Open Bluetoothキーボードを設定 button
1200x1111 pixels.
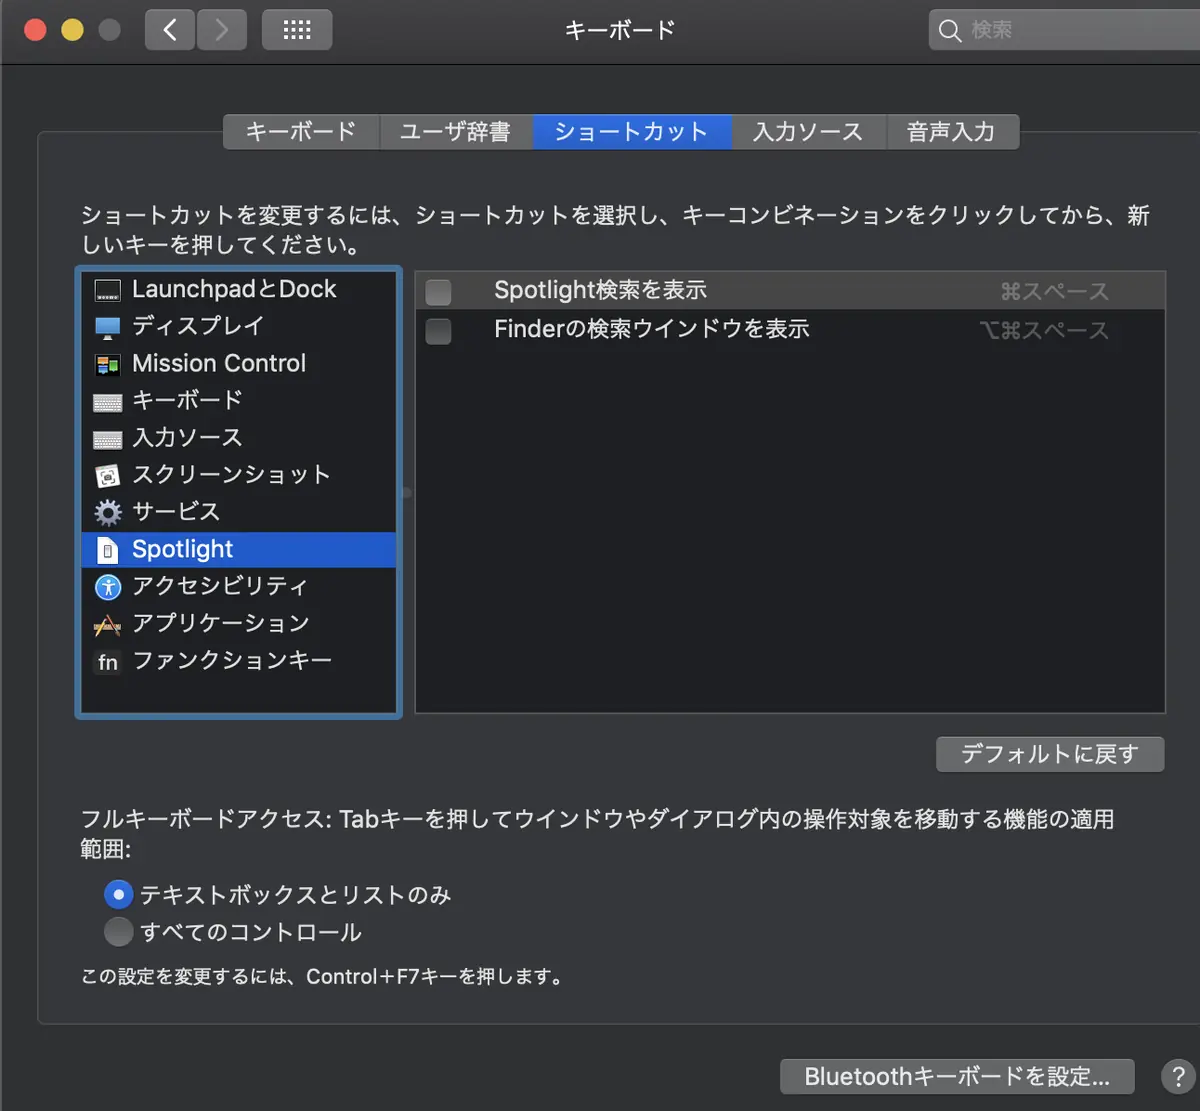pyautogui.click(x=957, y=1077)
